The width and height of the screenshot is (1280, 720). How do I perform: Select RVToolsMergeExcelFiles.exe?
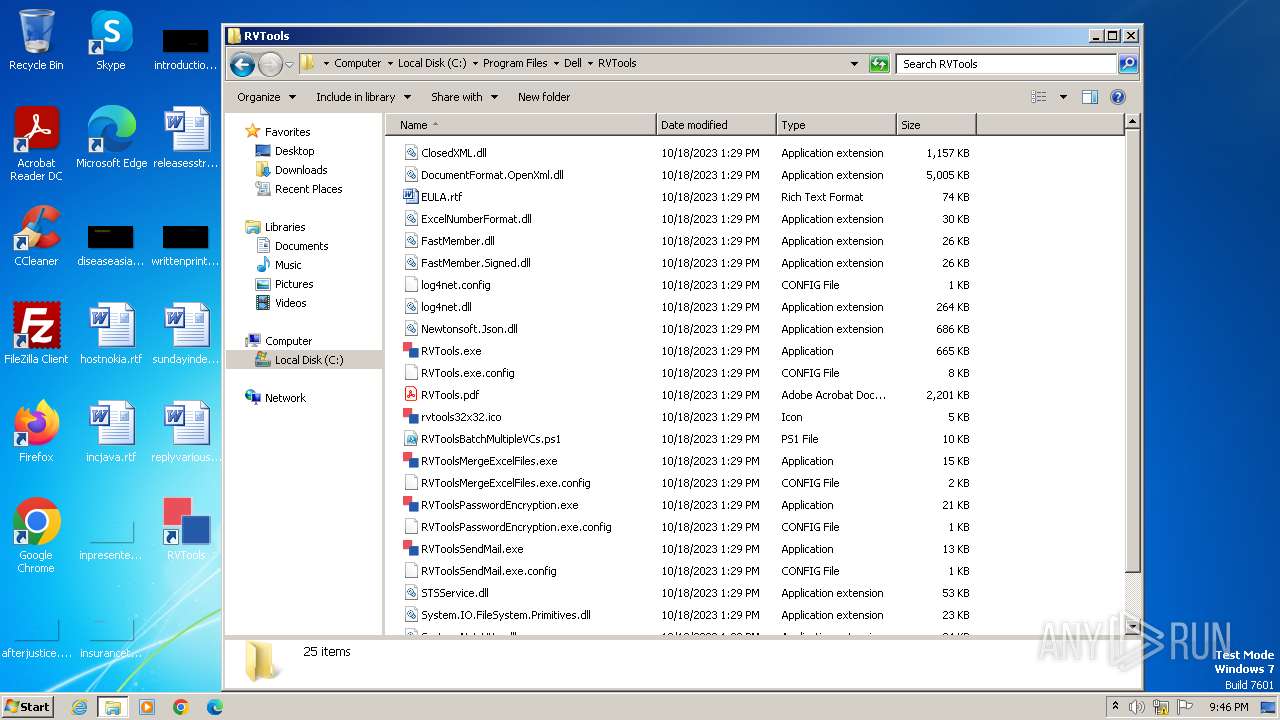point(489,461)
